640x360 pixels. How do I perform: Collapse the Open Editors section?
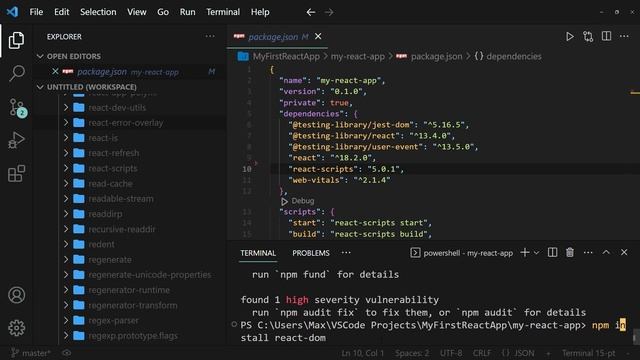40,56
